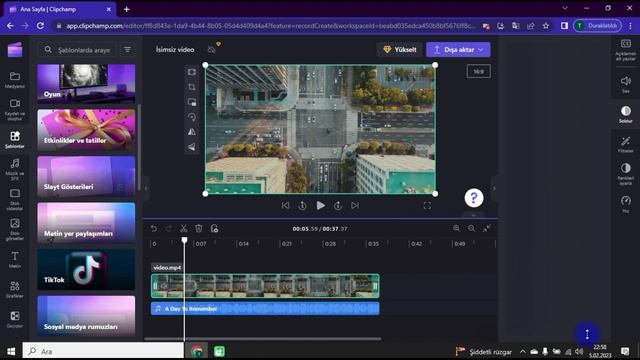The width and height of the screenshot is (640, 360).
Task: Collapse the timeline with the small chevron
Action: point(473,215)
